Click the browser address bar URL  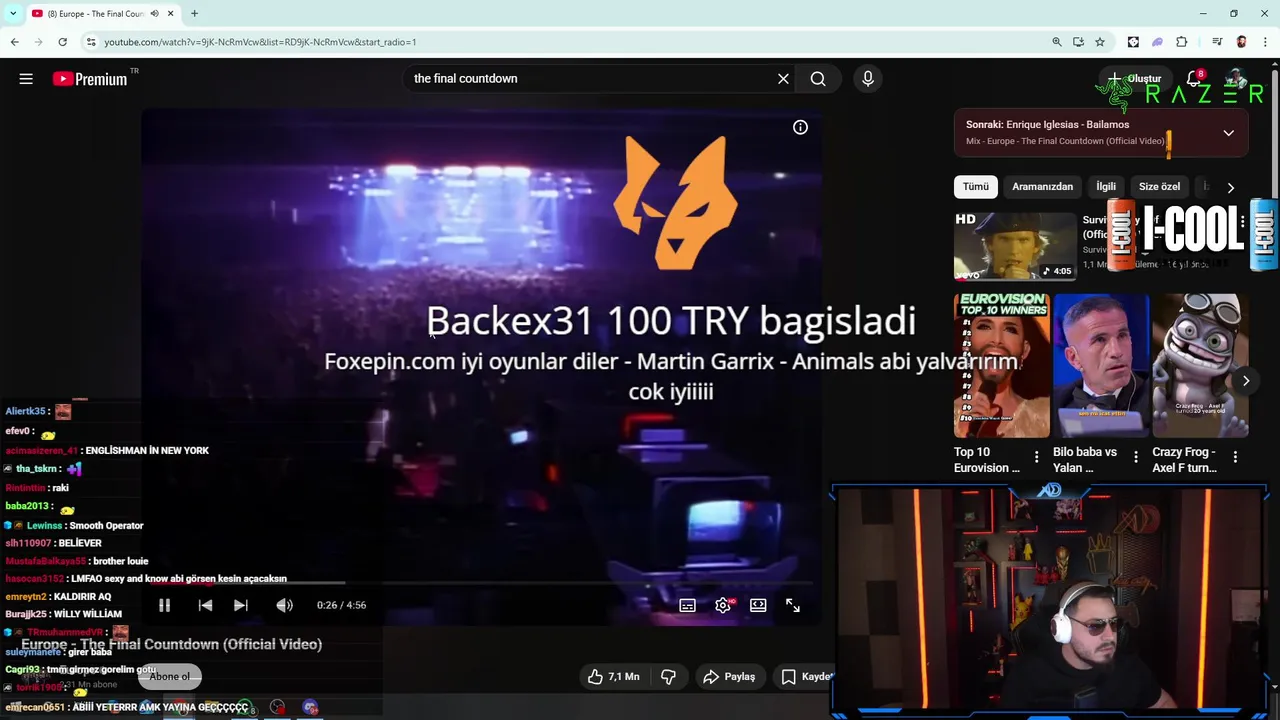click(260, 42)
